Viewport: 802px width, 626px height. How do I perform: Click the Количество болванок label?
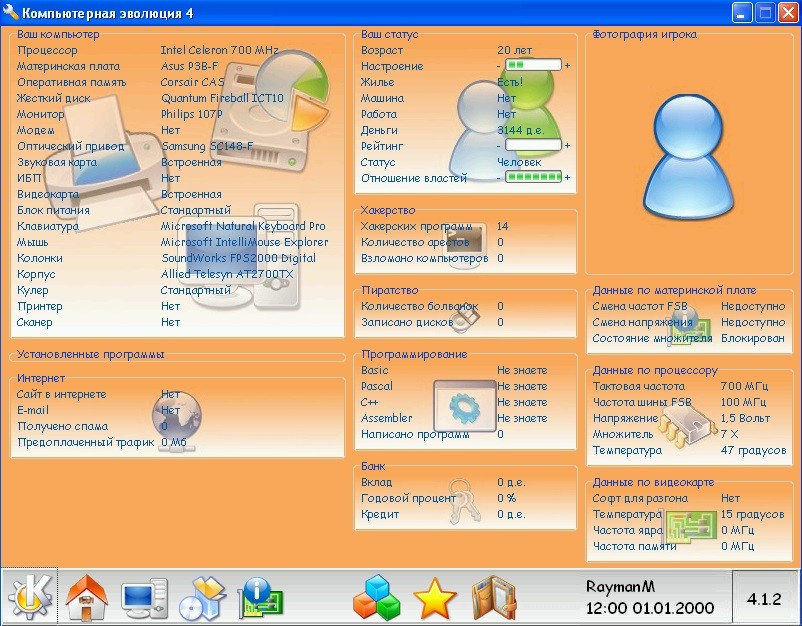point(419,306)
